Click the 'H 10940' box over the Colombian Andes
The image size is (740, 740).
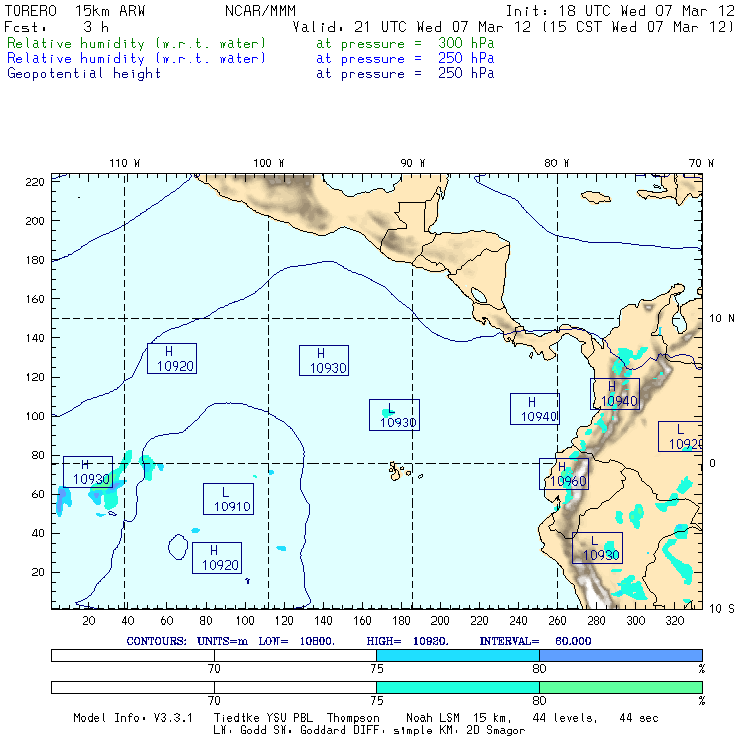pyautogui.click(x=615, y=394)
